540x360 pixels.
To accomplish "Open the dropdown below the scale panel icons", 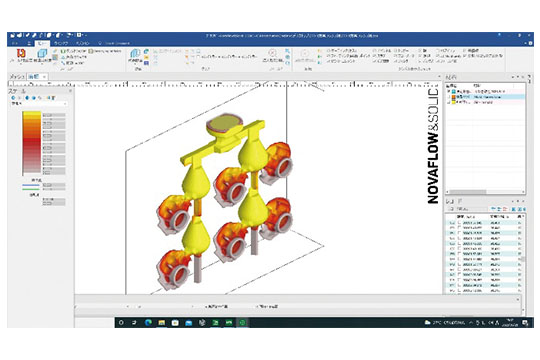I will pos(38,103).
